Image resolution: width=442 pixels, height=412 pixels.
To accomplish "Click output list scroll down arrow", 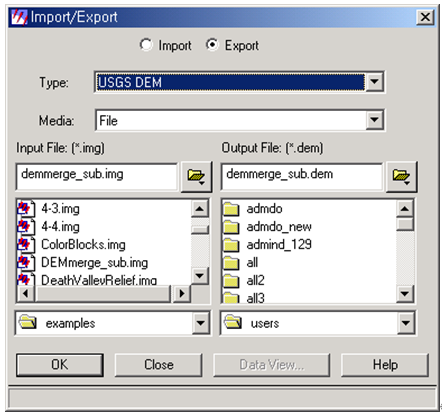I will pos(405,294).
